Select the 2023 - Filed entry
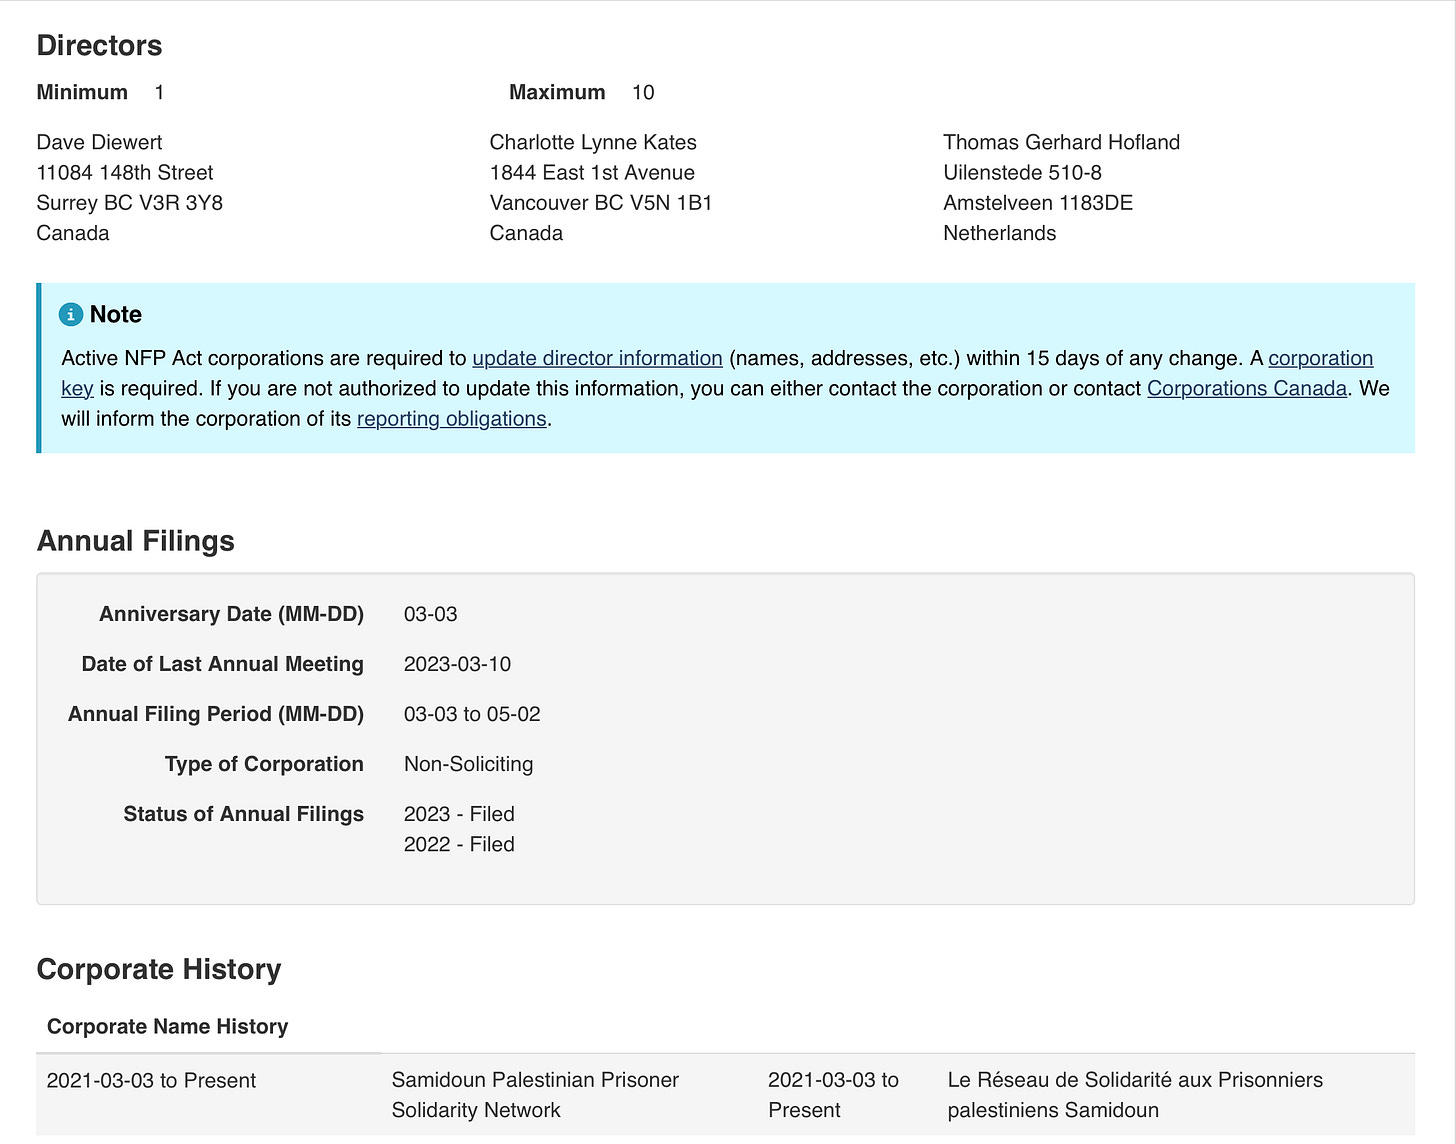 (x=459, y=814)
